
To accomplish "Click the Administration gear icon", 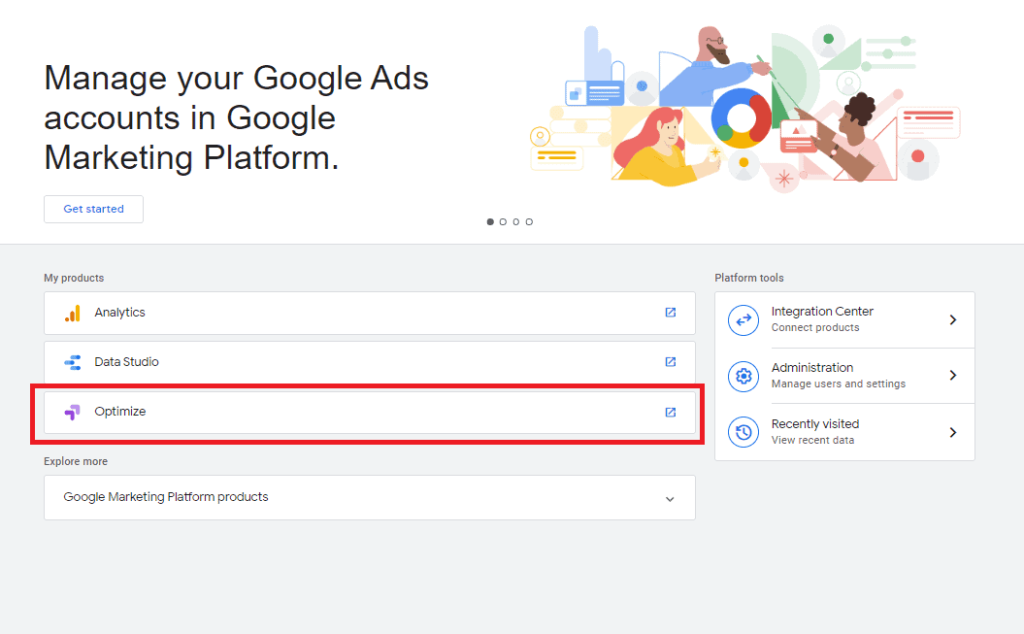I will coord(743,376).
